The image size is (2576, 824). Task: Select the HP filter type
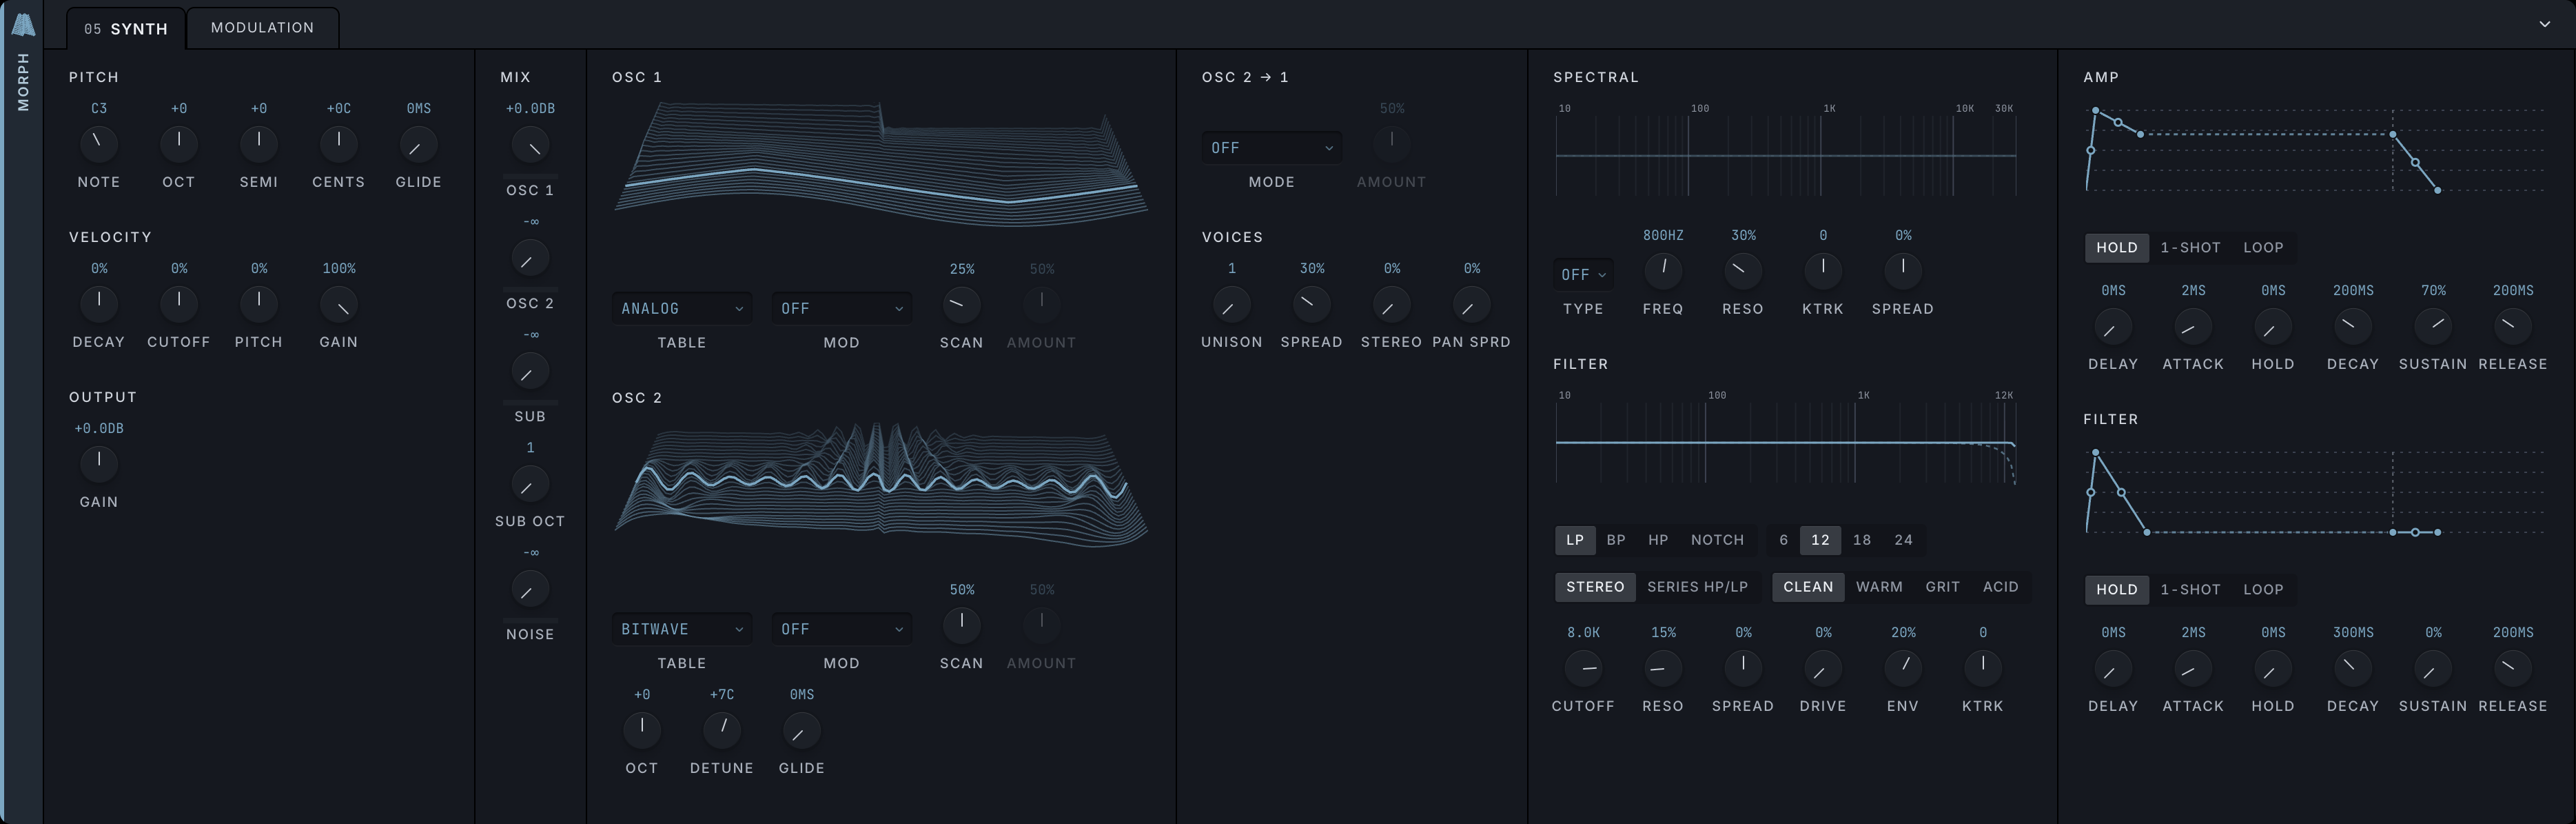(x=1658, y=540)
